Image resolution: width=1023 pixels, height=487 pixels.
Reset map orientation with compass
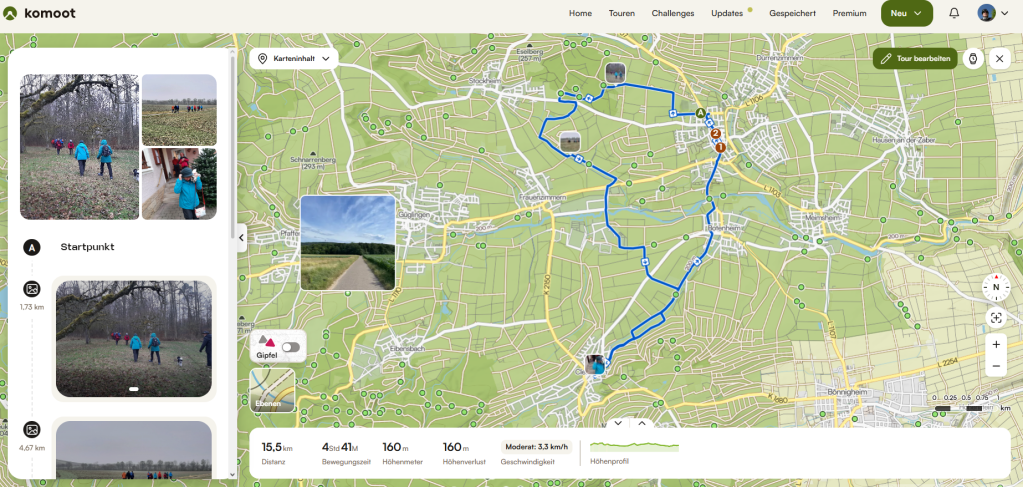[x=996, y=287]
